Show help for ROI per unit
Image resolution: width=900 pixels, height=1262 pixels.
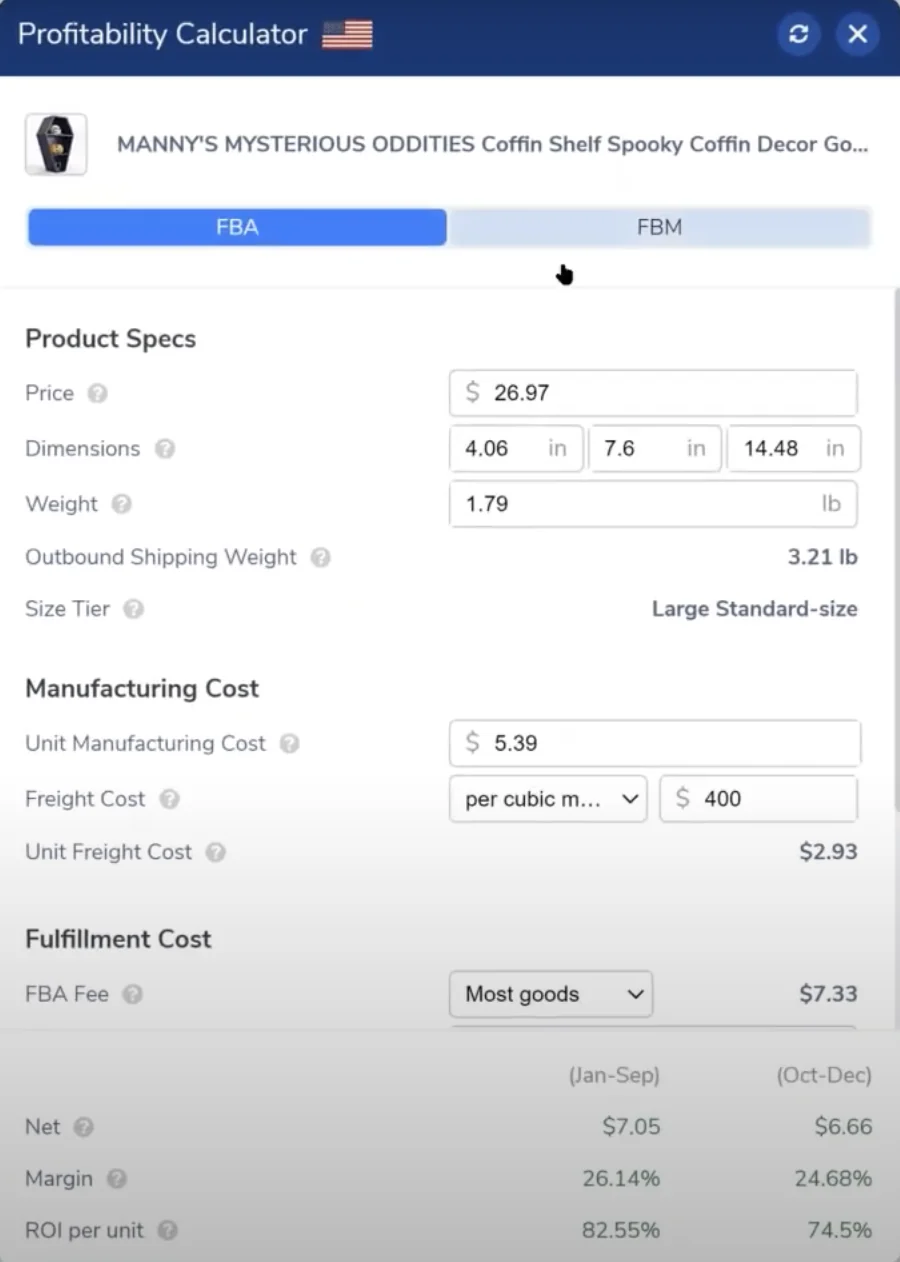coord(167,1230)
